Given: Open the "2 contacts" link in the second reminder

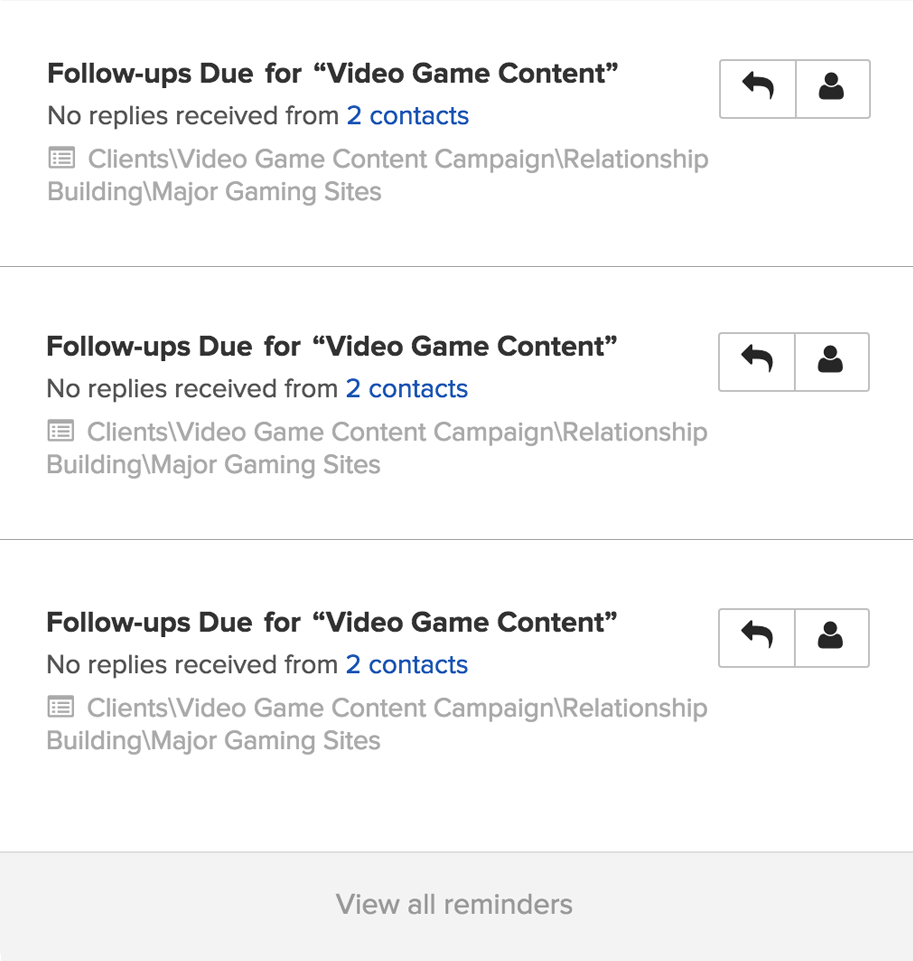Looking at the screenshot, I should (x=406, y=389).
